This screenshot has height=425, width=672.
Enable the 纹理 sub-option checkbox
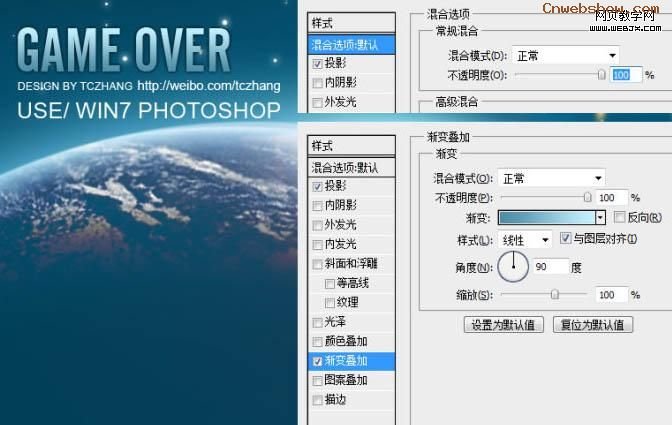(x=330, y=303)
